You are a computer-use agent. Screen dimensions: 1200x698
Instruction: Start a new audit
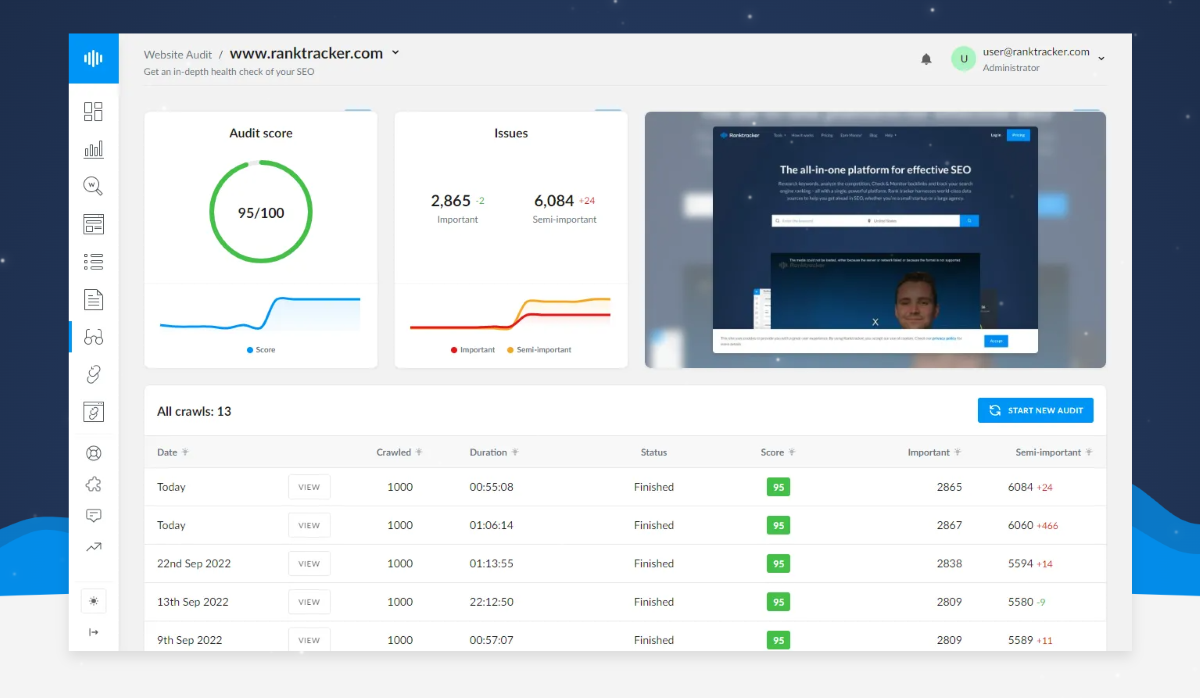pos(1036,410)
